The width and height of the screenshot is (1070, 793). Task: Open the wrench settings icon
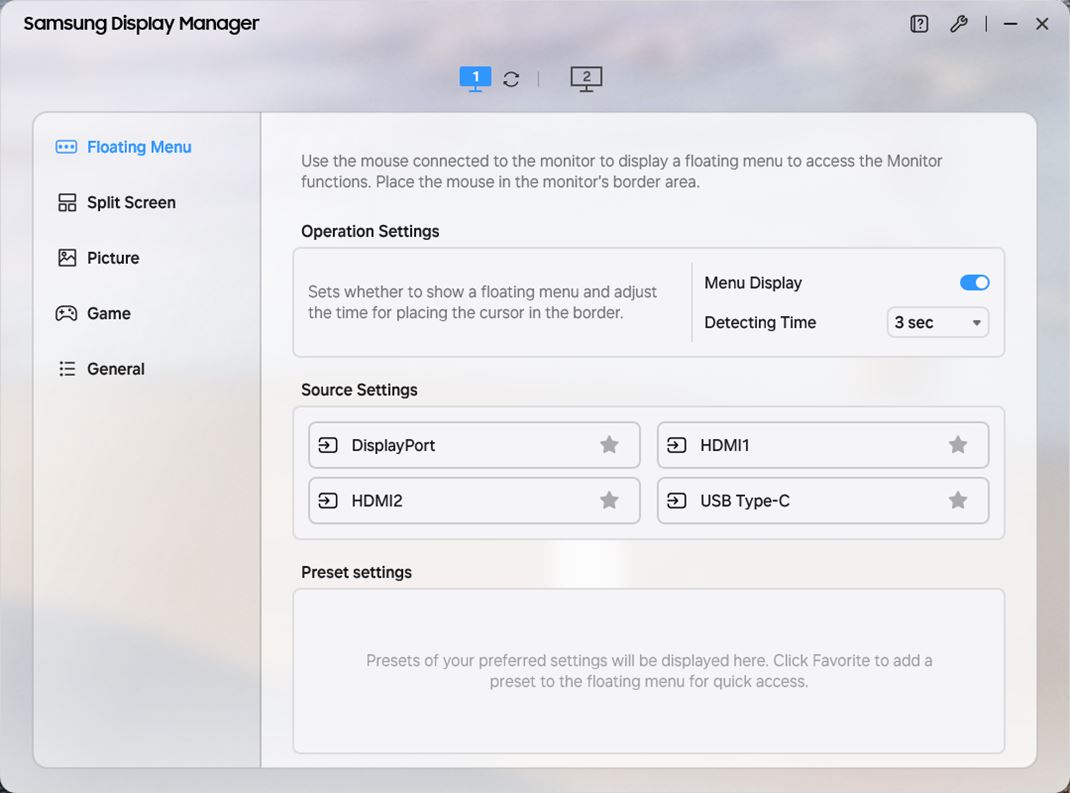click(x=959, y=25)
